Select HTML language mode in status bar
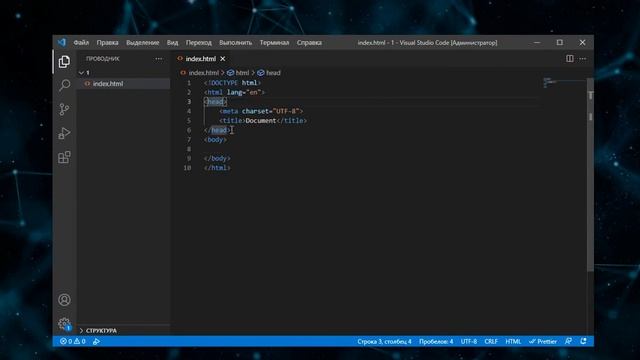 (x=513, y=341)
